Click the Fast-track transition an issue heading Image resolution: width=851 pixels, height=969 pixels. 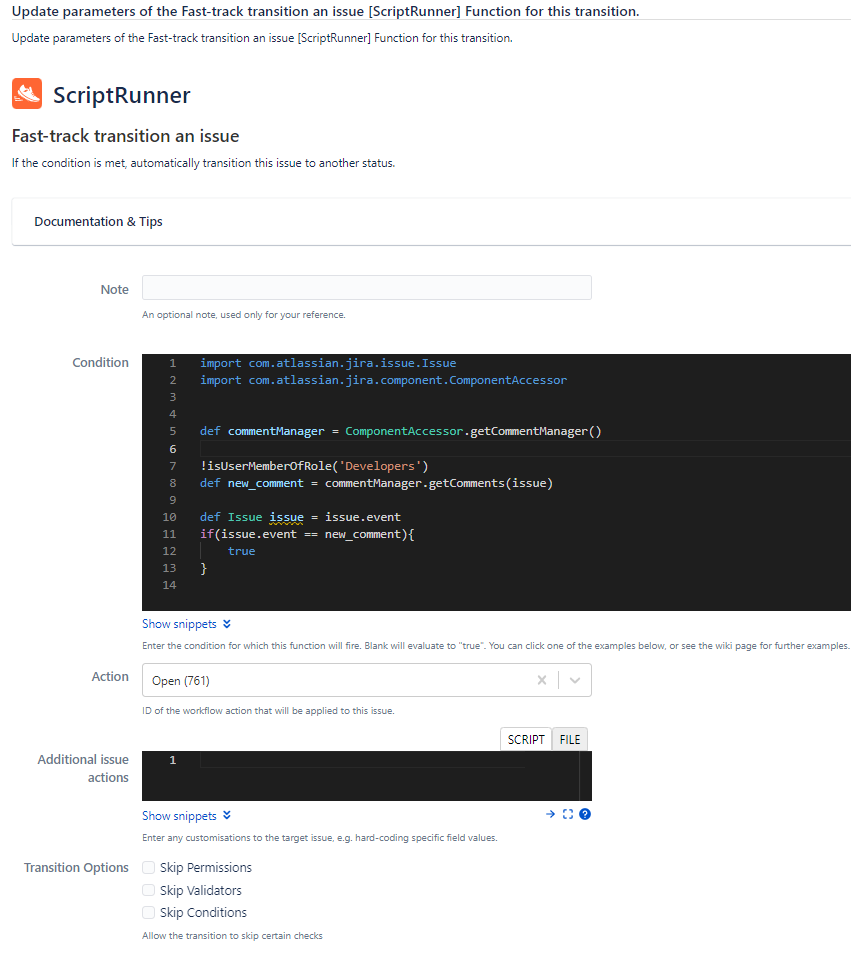(x=125, y=136)
